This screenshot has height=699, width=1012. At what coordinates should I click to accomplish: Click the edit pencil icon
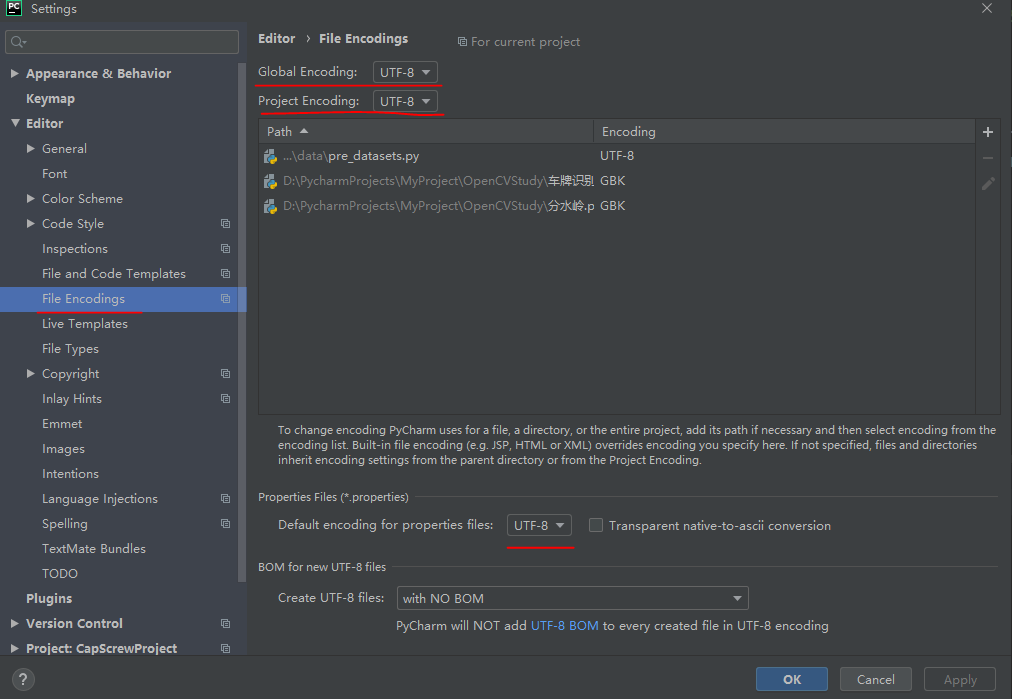(987, 184)
